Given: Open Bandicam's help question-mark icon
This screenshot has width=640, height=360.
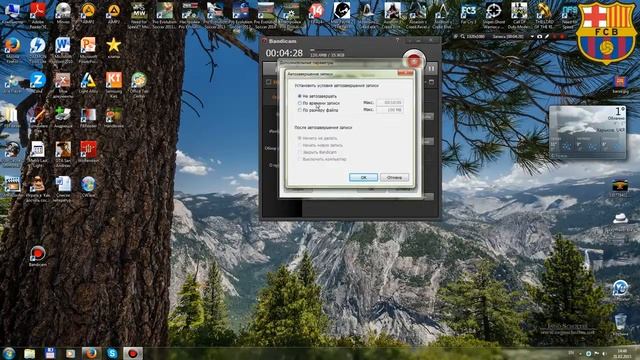Looking at the screenshot, I should pyautogui.click(x=397, y=40).
